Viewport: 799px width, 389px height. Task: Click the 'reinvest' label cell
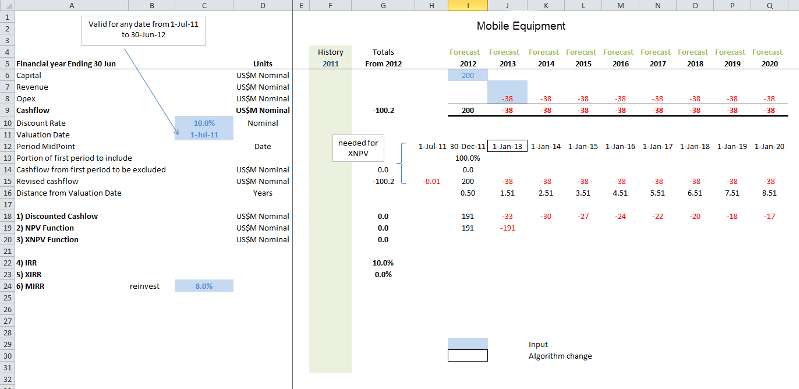(x=145, y=286)
